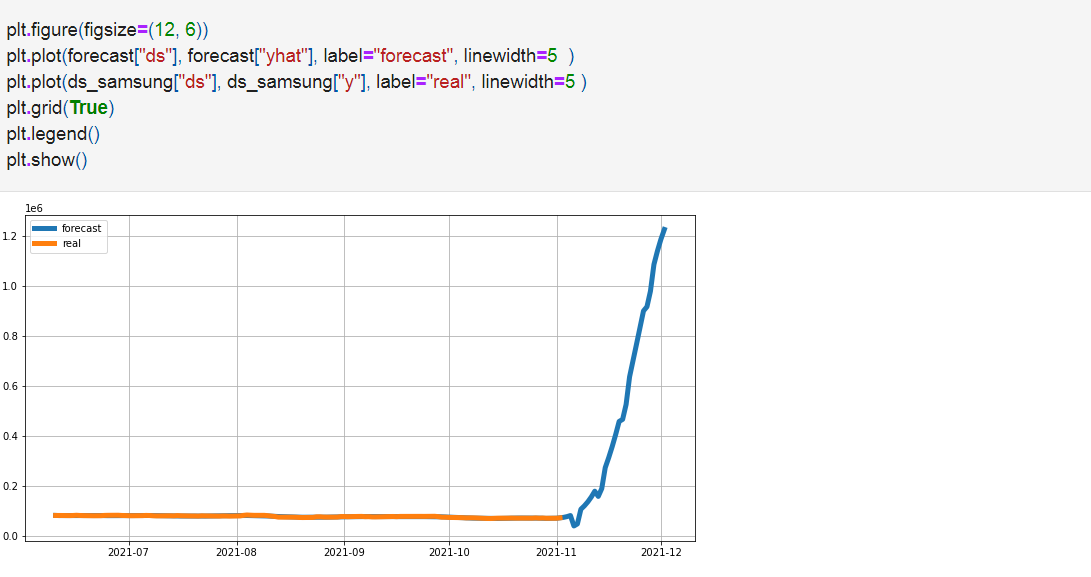Click the 1e6 axis scale label
This screenshot has height=577, width=1091.
coord(33,208)
